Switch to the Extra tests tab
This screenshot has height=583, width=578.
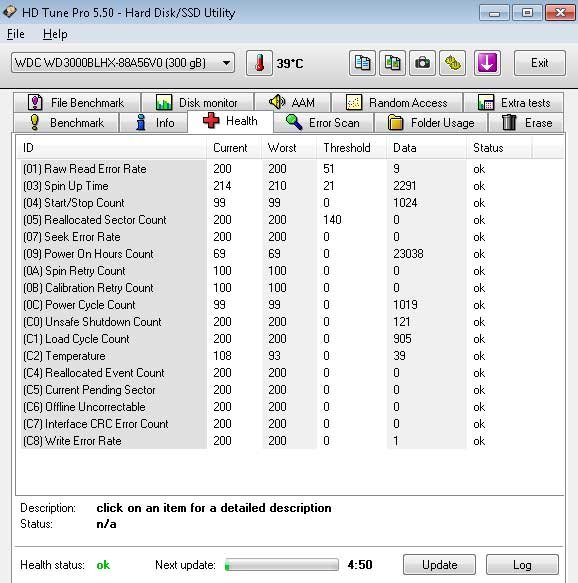[514, 102]
